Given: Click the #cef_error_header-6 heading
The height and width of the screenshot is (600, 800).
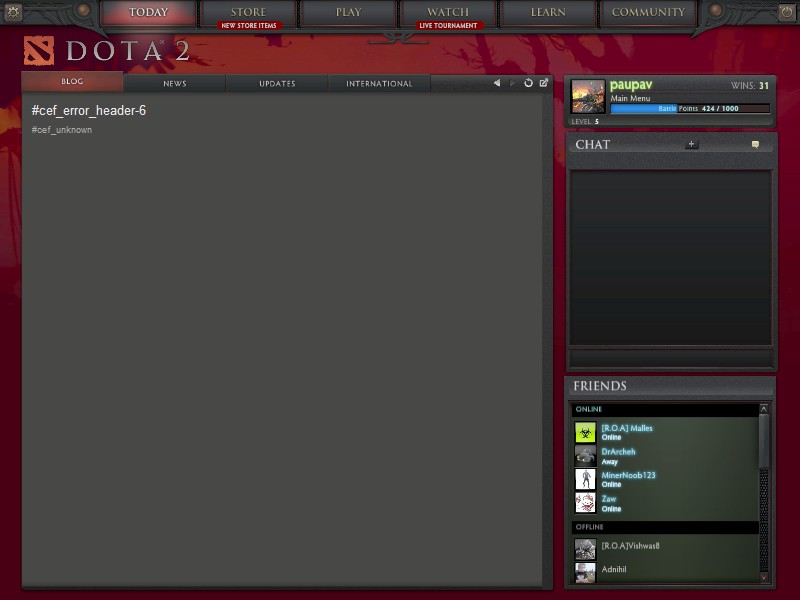Looking at the screenshot, I should pyautogui.click(x=89, y=110).
